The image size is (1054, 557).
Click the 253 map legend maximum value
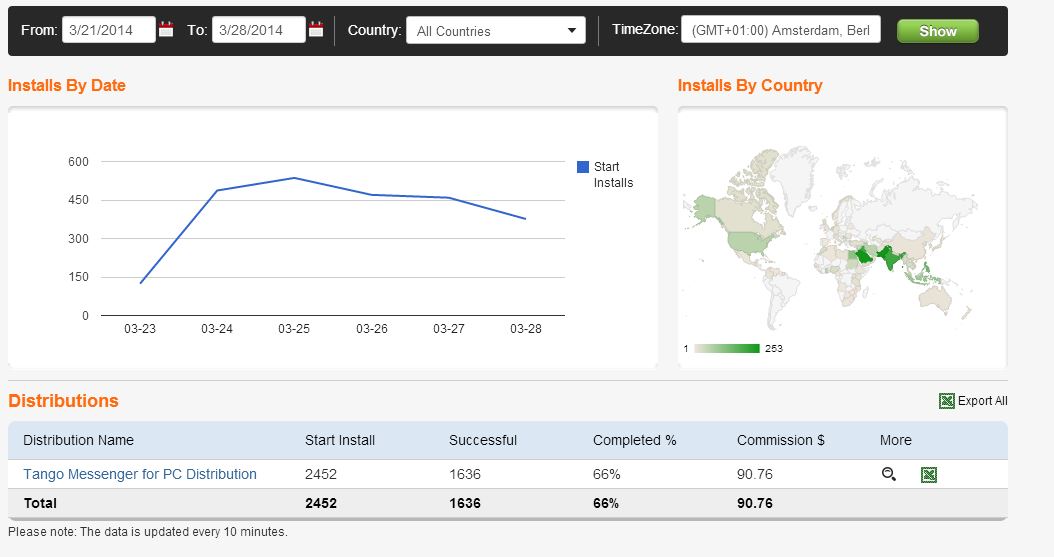click(774, 348)
